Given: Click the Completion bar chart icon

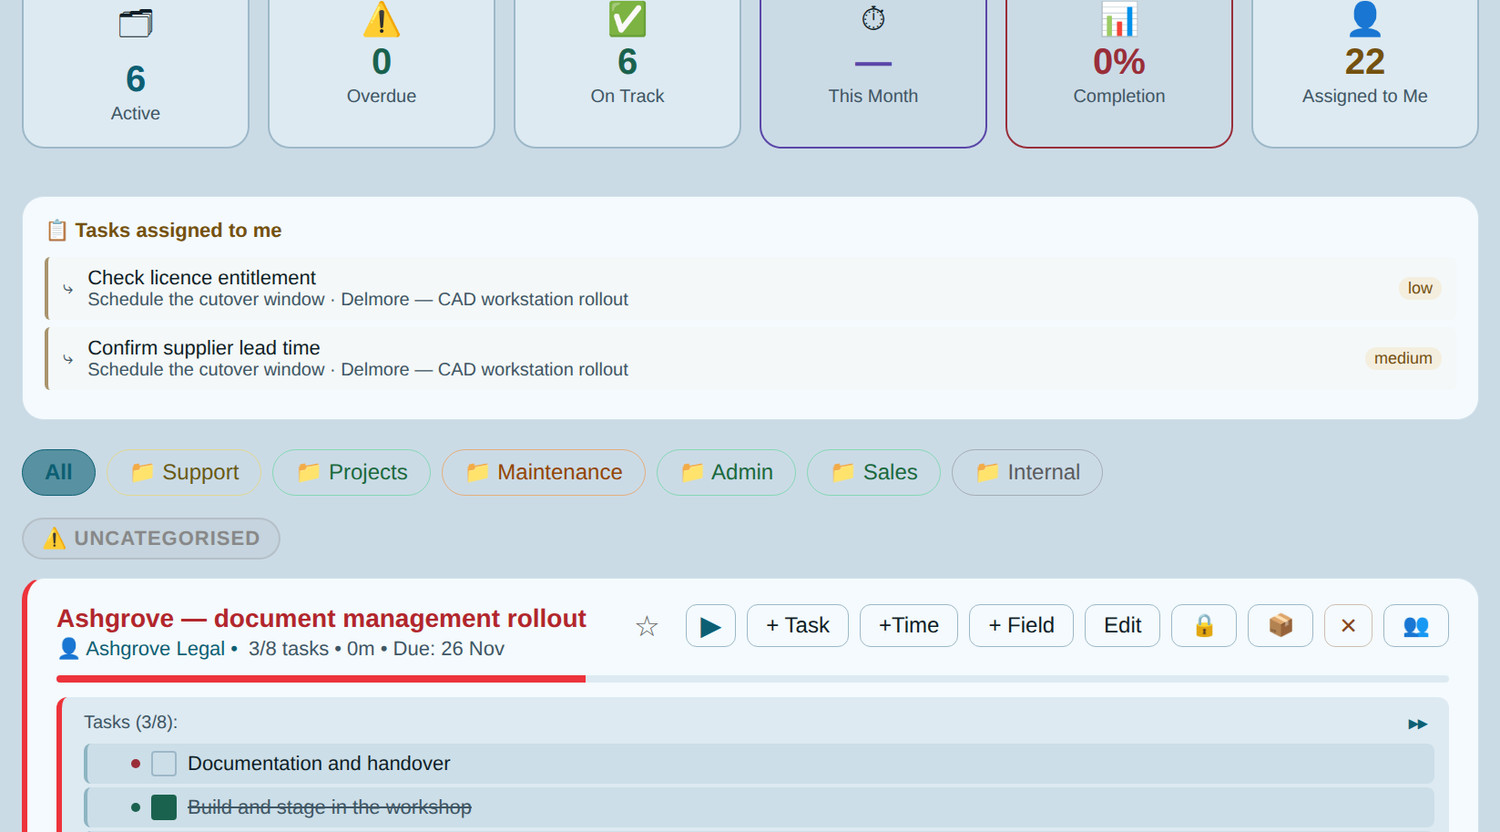Looking at the screenshot, I should (x=1119, y=19).
